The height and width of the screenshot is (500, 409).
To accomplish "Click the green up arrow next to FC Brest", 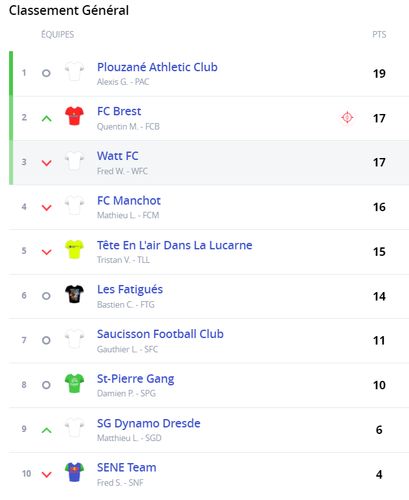I will coord(47,118).
